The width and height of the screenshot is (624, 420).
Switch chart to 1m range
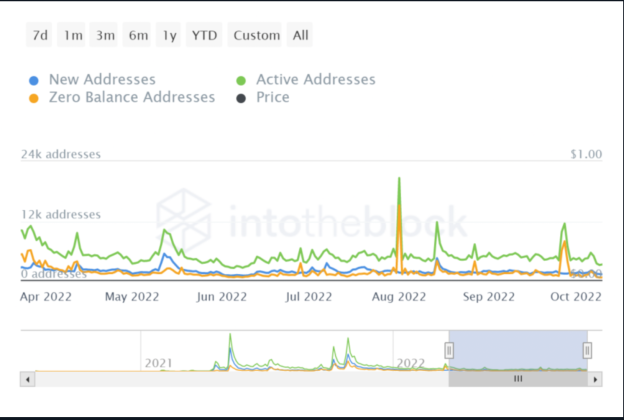pyautogui.click(x=72, y=35)
